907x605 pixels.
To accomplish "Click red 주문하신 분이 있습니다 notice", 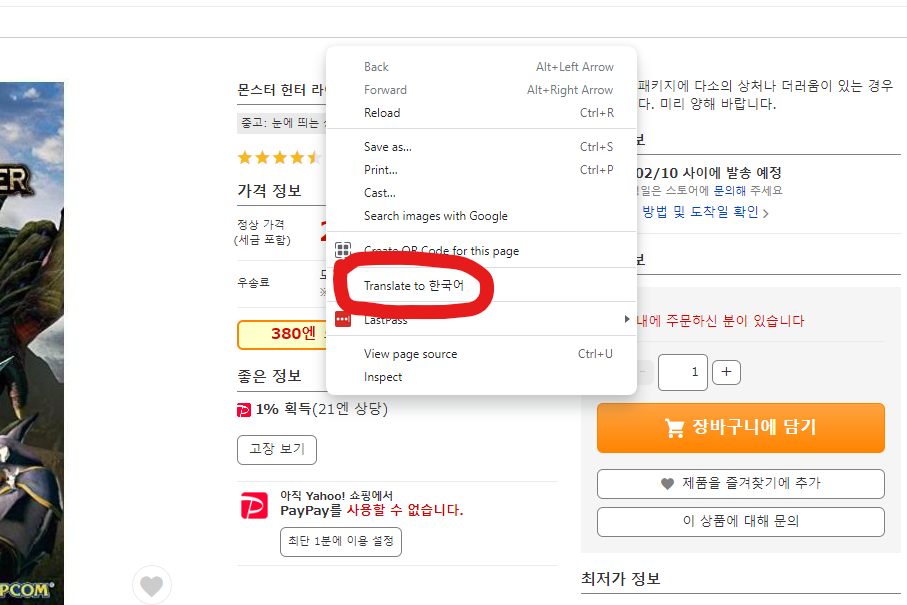I will click(x=720, y=321).
